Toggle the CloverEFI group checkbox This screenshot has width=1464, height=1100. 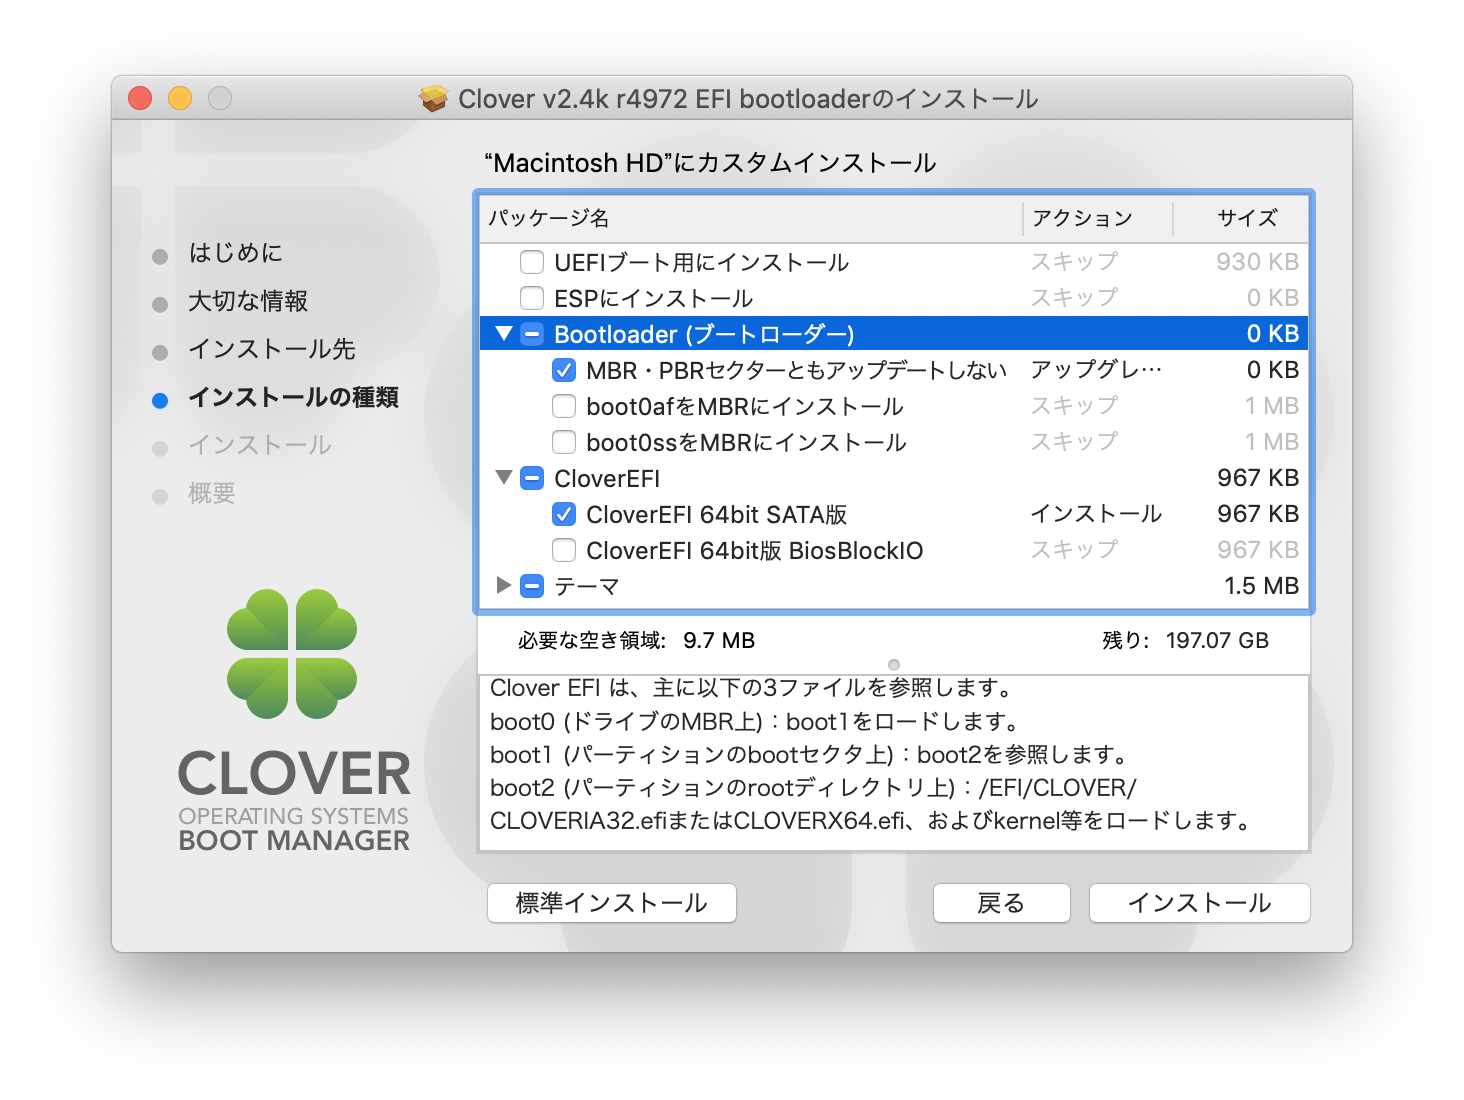click(x=532, y=479)
